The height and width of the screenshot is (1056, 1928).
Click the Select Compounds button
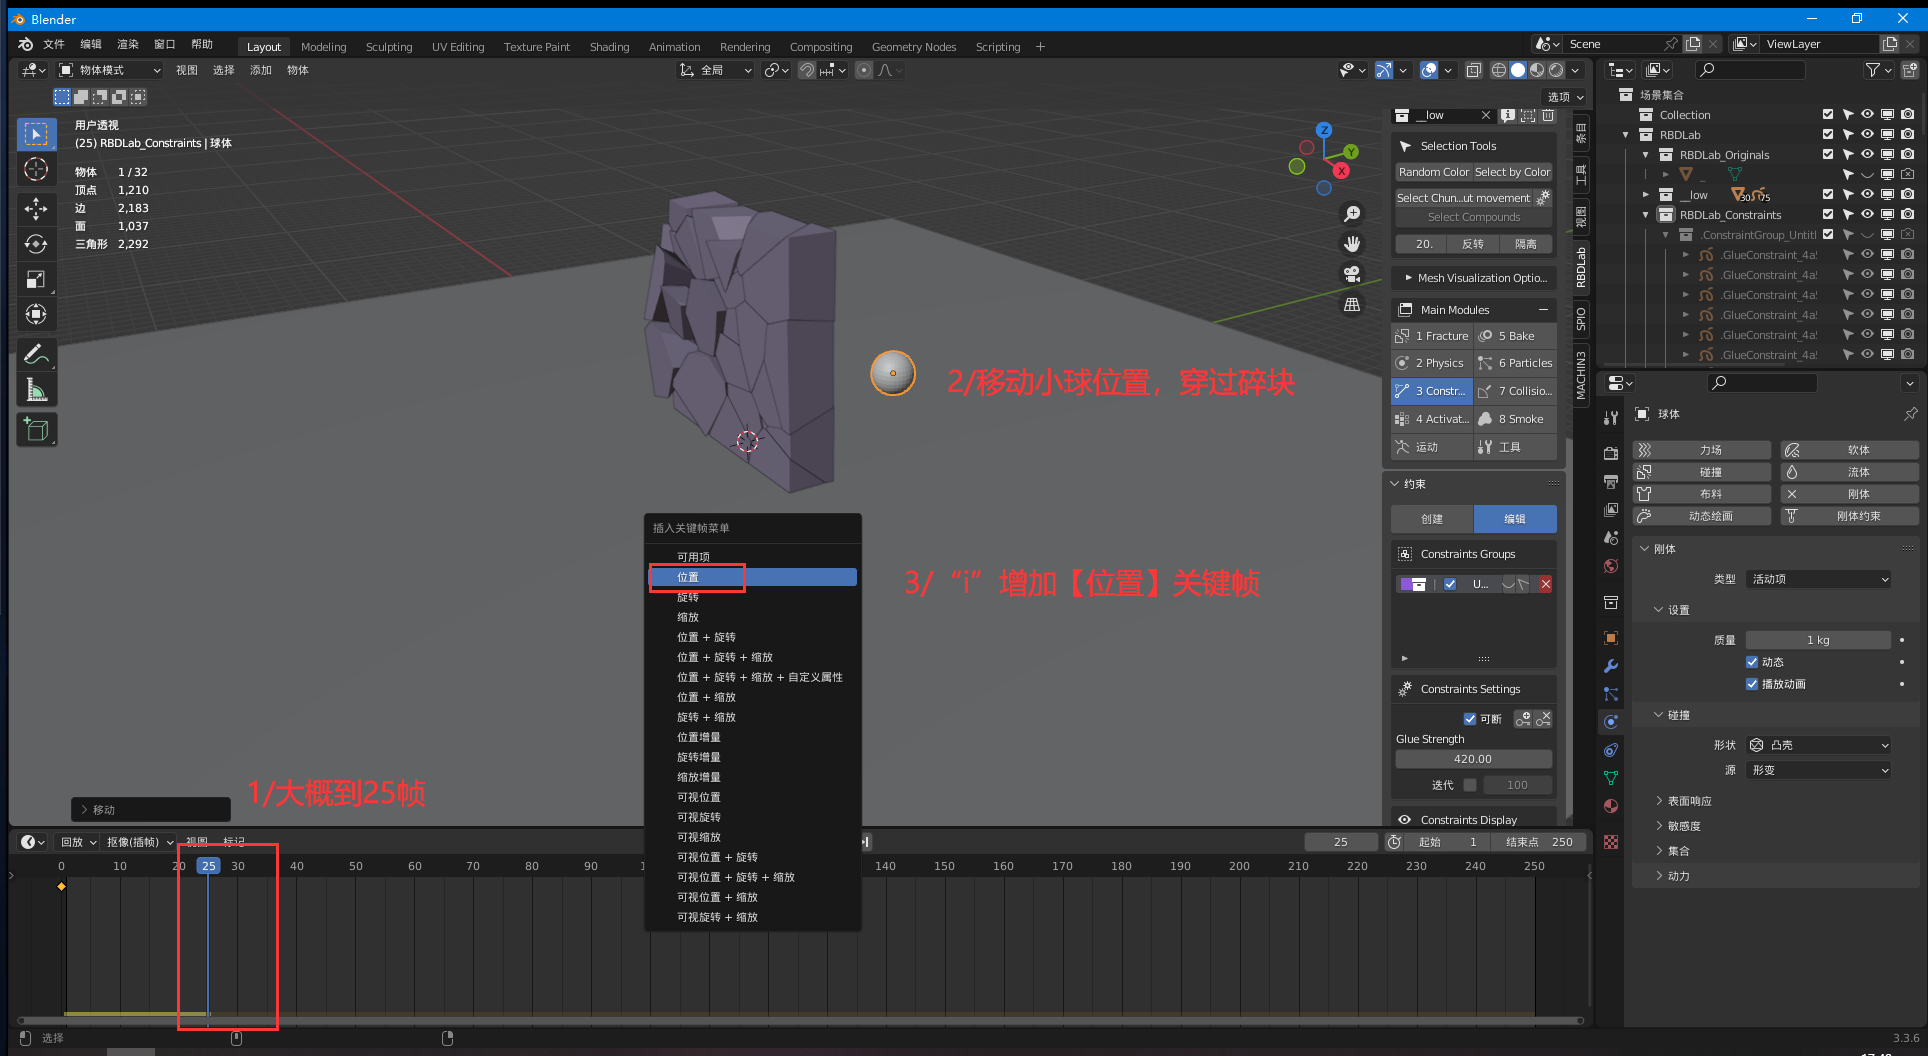(x=1472, y=217)
